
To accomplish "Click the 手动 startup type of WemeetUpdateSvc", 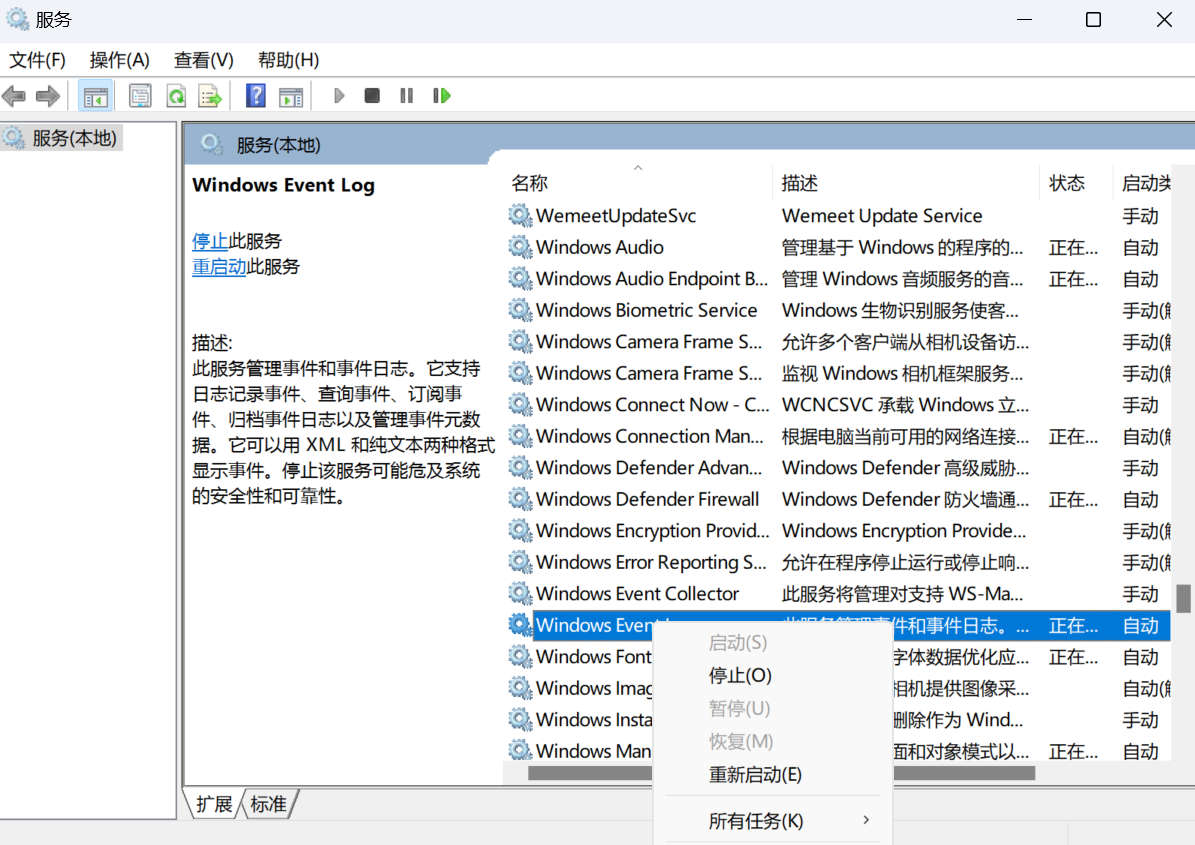I will [1140, 216].
